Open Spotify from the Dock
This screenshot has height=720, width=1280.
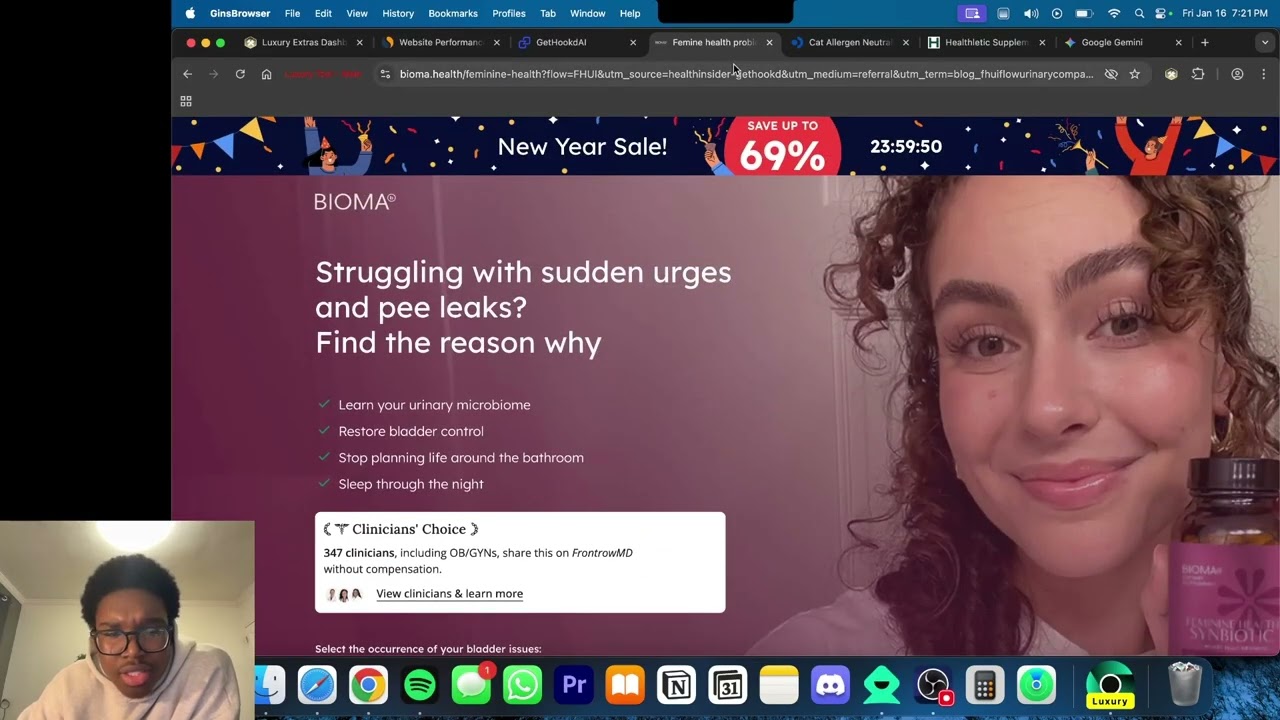click(x=420, y=686)
